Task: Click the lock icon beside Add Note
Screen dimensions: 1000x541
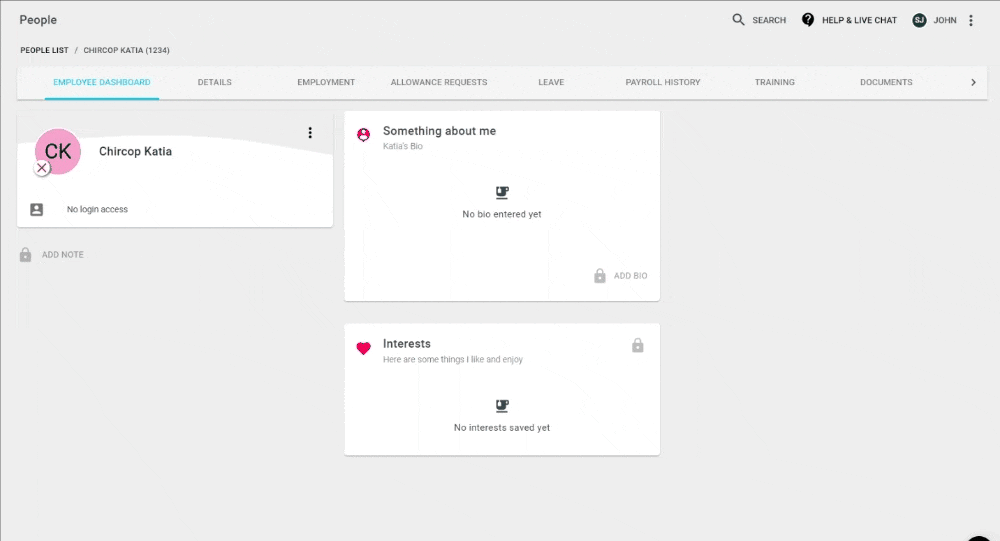Action: point(26,255)
